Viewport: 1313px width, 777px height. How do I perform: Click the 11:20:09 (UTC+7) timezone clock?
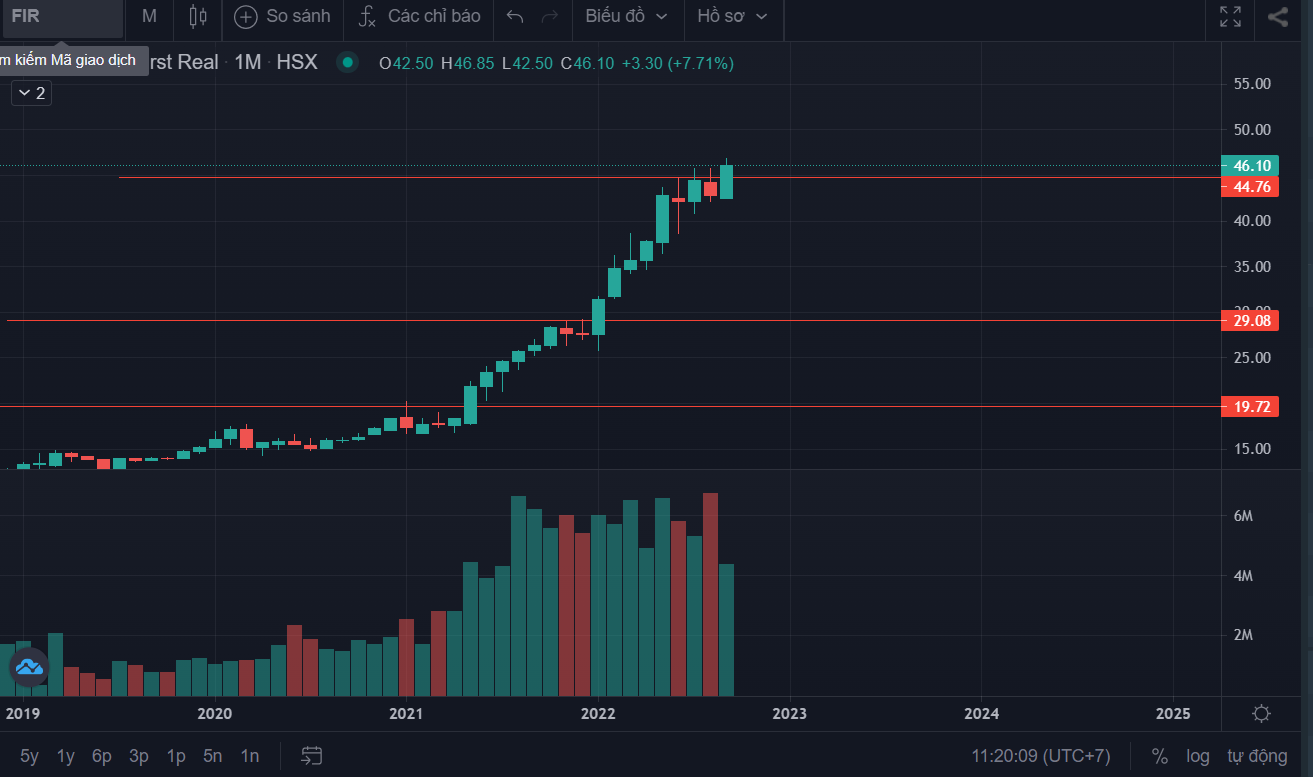point(1041,756)
